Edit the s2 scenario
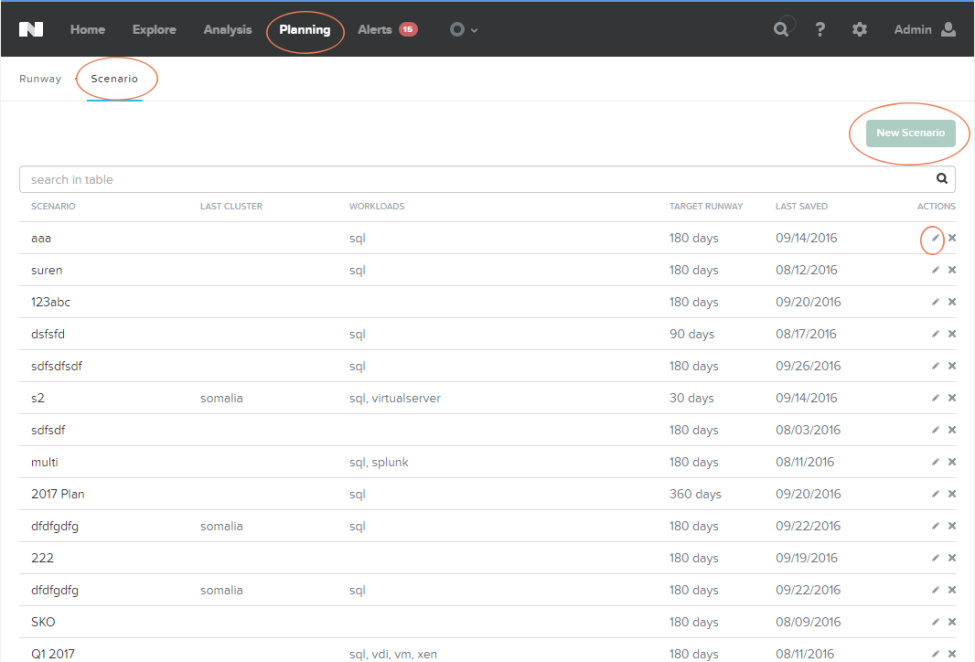 click(935, 398)
